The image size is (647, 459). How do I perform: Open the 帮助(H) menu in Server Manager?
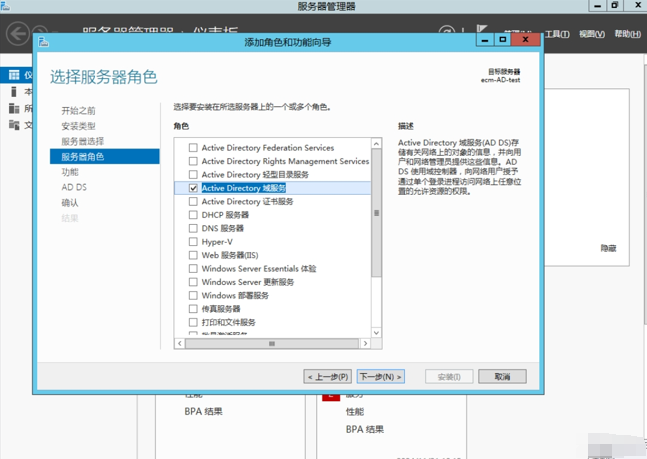(x=627, y=34)
